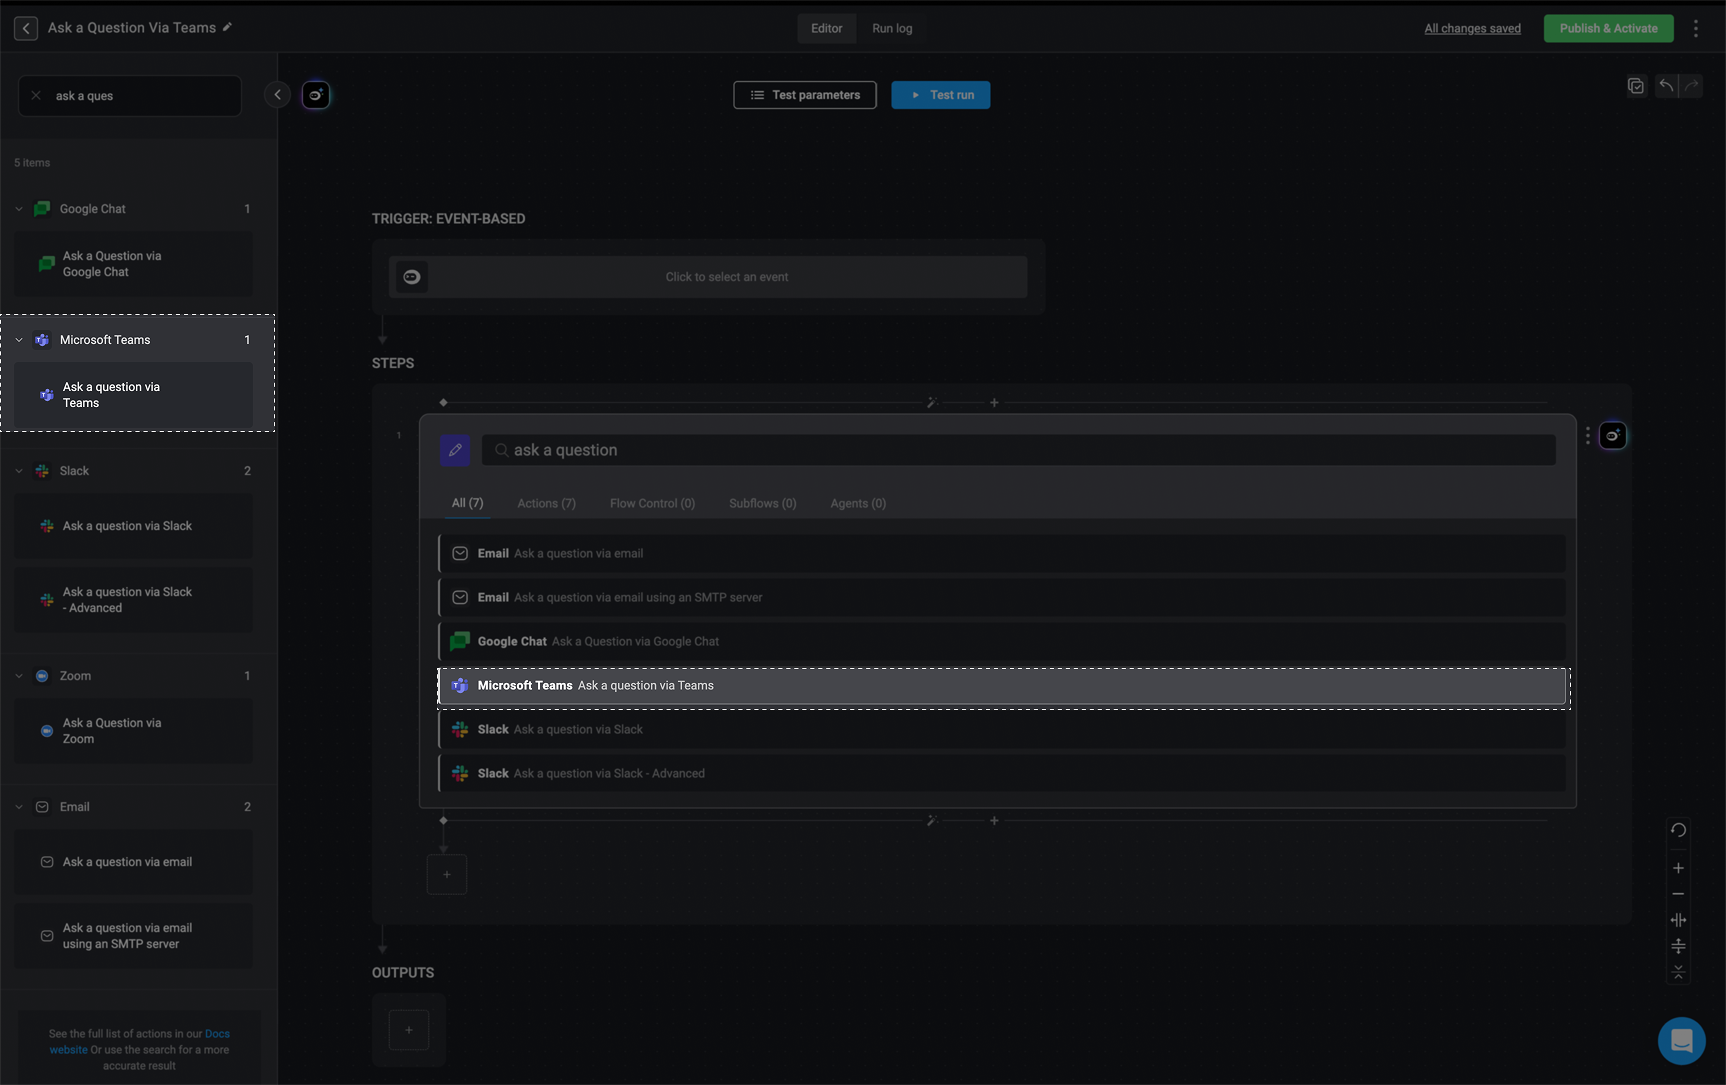Start a Test run

(941, 95)
